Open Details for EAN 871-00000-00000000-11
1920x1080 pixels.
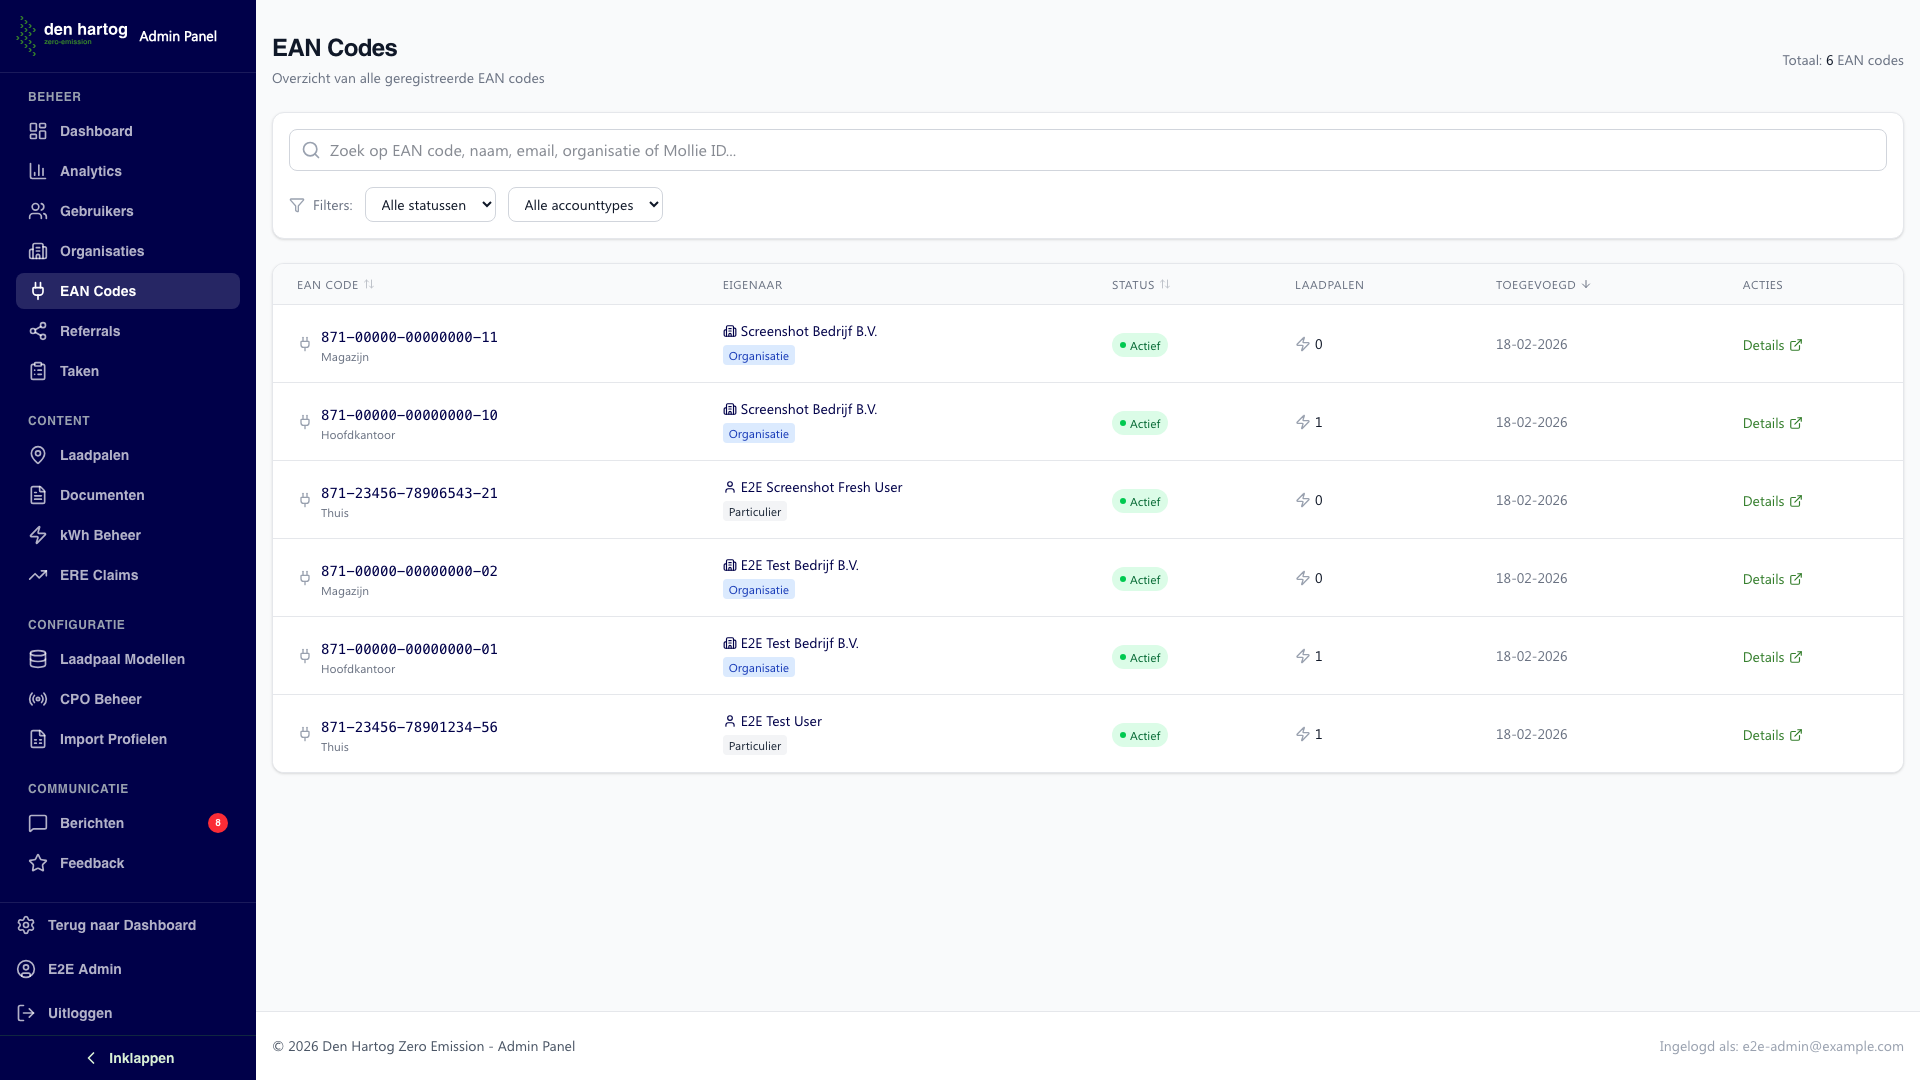tap(1771, 345)
